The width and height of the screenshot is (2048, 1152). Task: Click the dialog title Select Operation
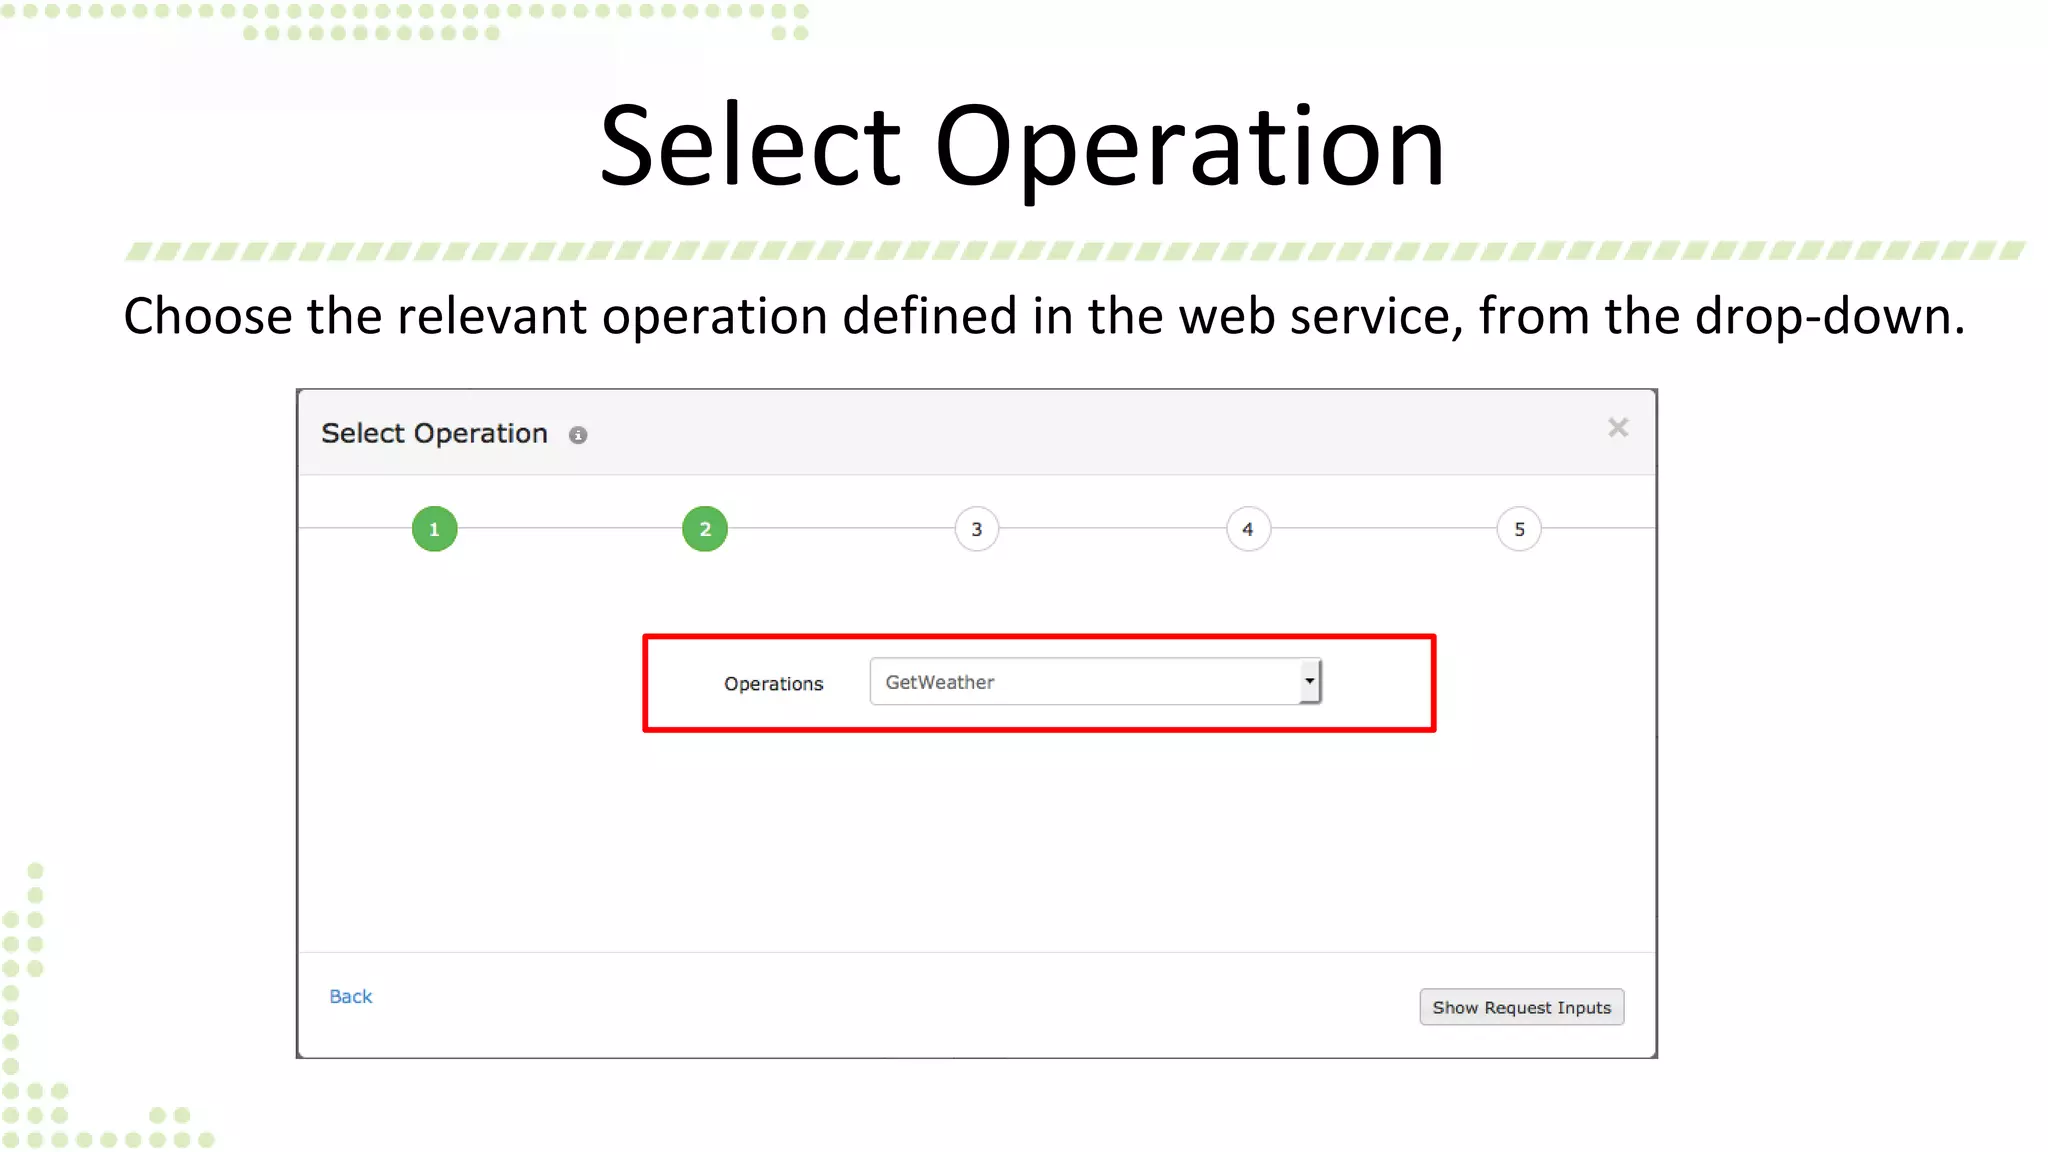[434, 433]
